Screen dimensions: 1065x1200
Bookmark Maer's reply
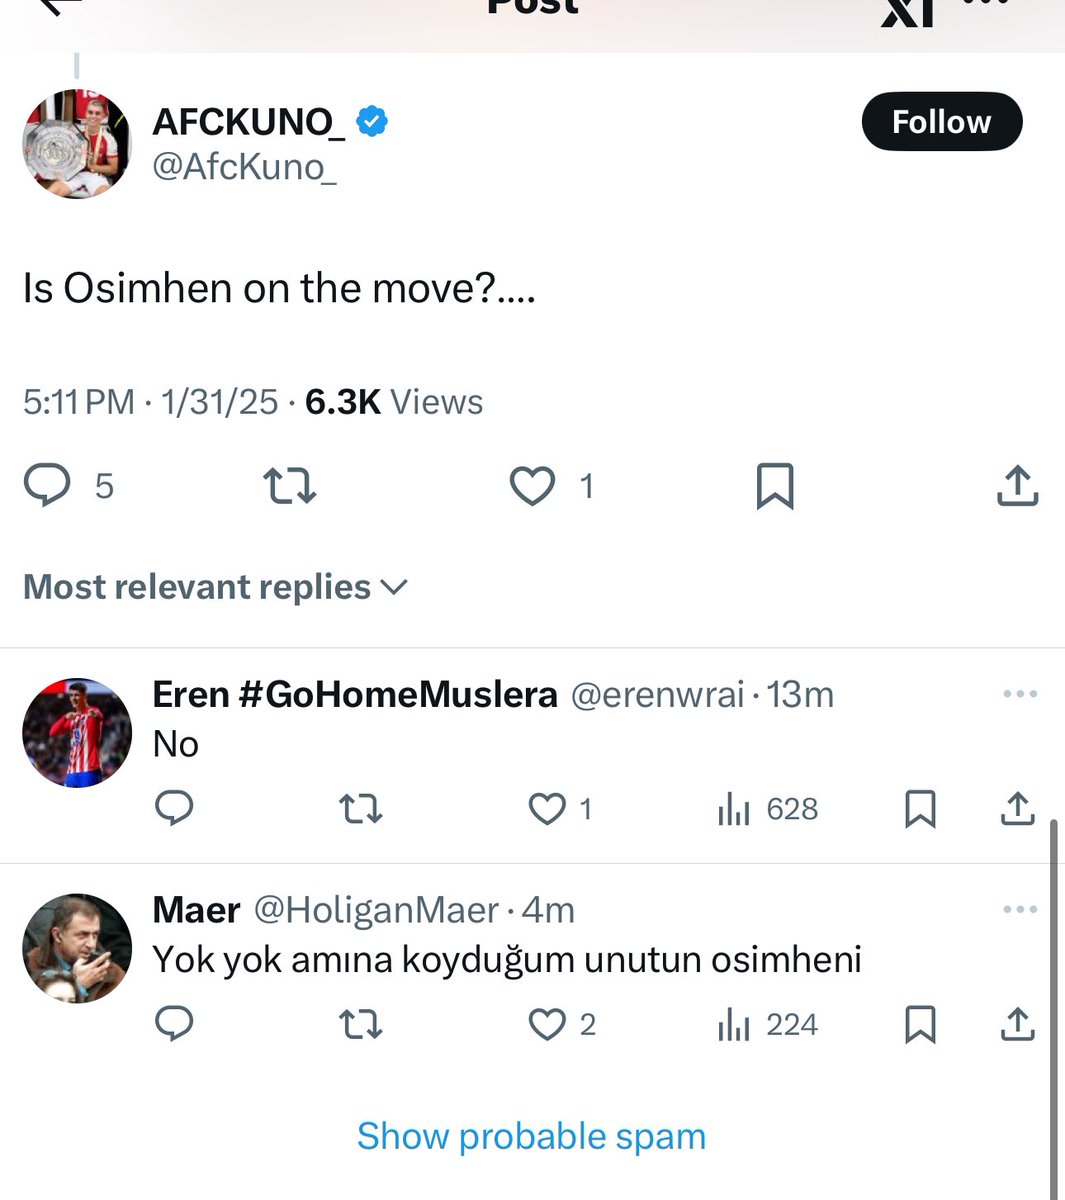tap(920, 1025)
